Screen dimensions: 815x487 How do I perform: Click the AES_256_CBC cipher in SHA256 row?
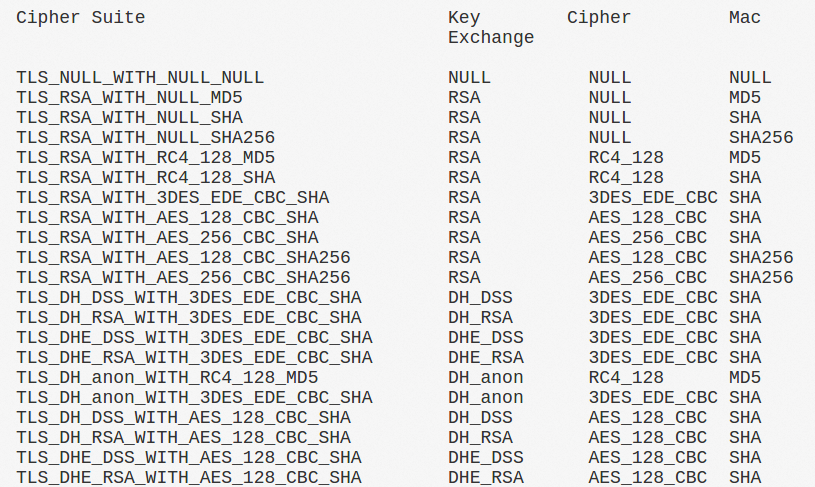[x=648, y=278]
